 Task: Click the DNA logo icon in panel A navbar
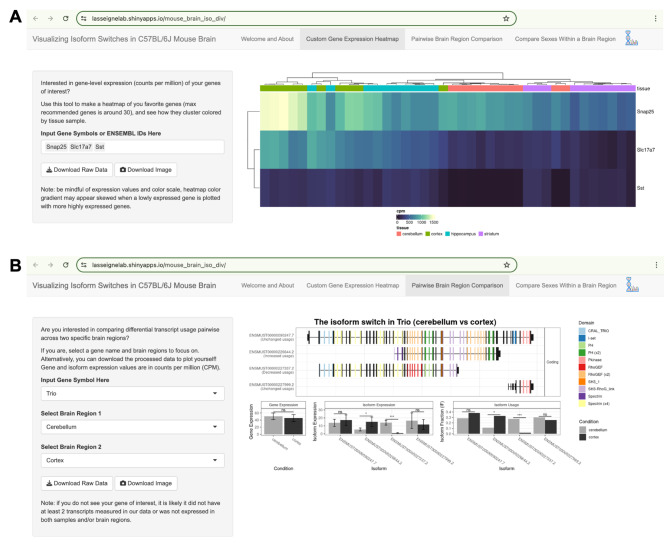coord(631,38)
